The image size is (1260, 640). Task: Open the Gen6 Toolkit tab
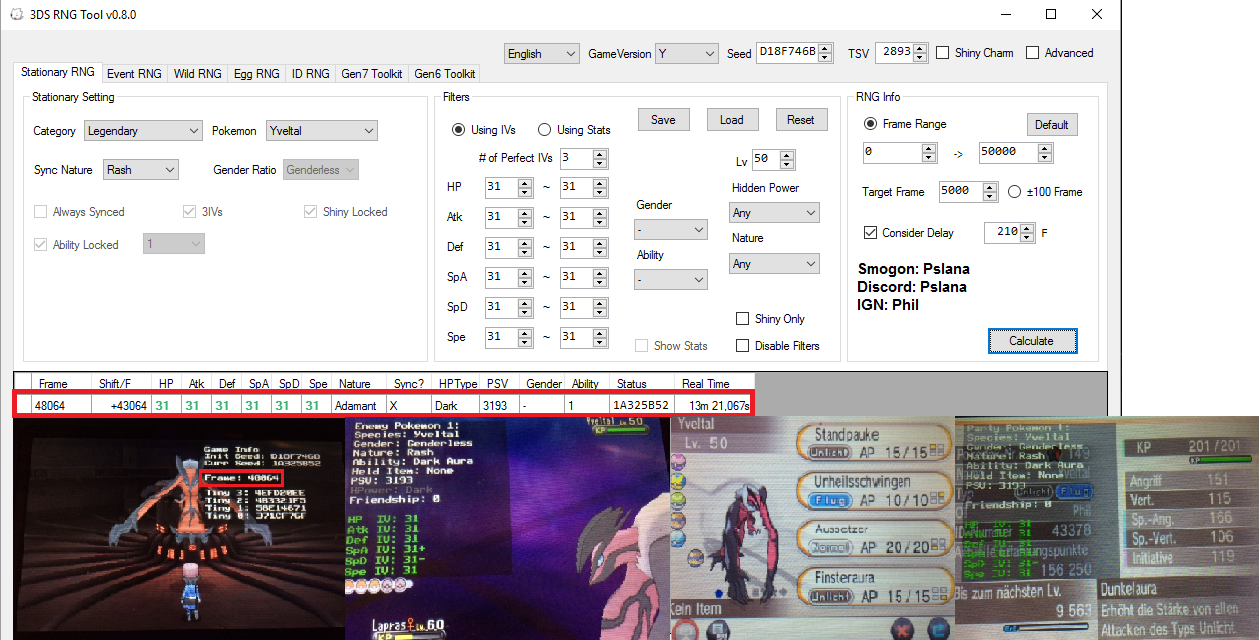pos(444,74)
